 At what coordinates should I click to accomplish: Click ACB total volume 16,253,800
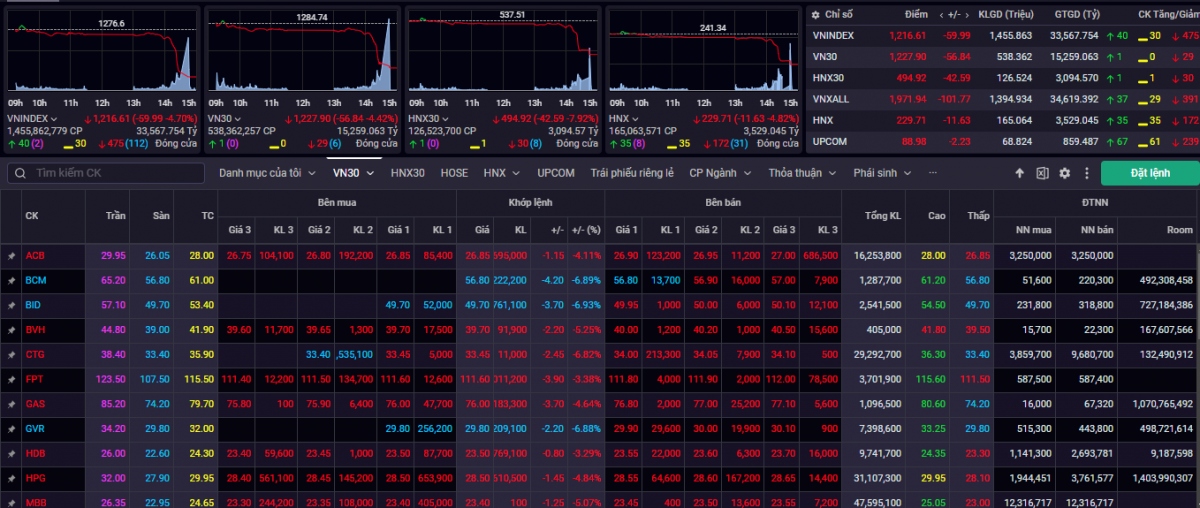pos(875,256)
